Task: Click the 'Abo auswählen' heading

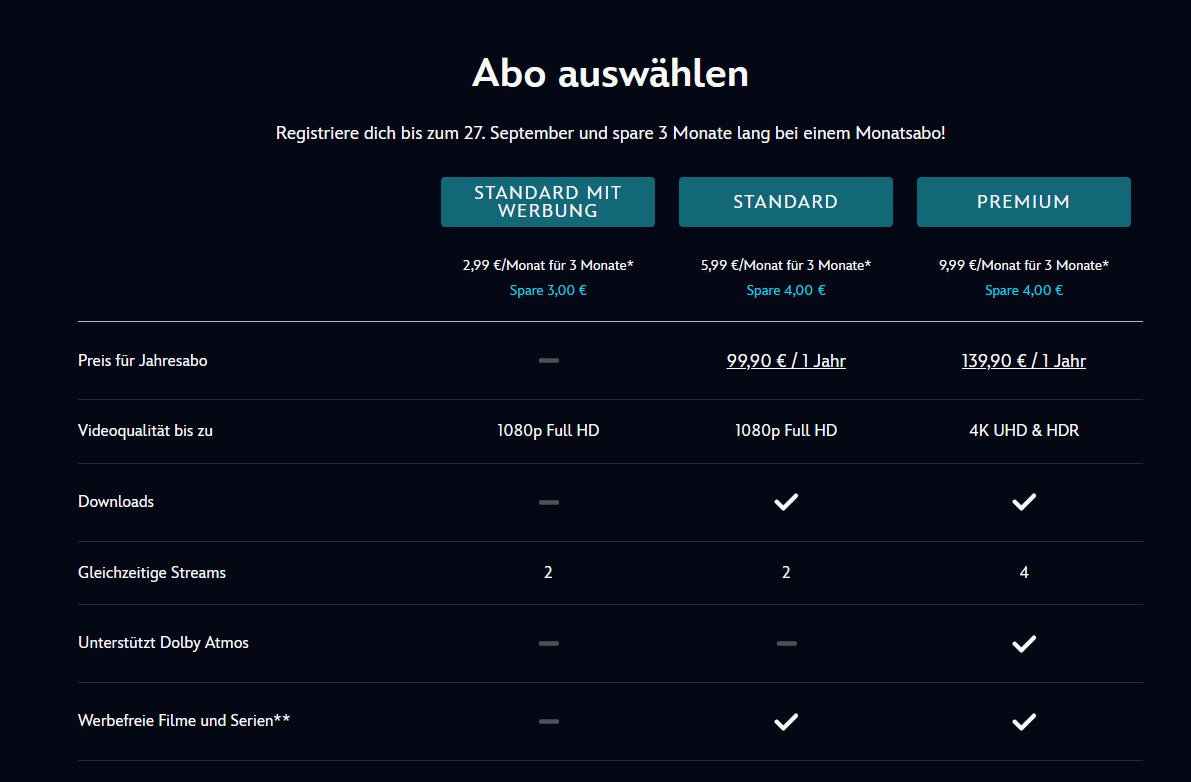Action: [610, 74]
